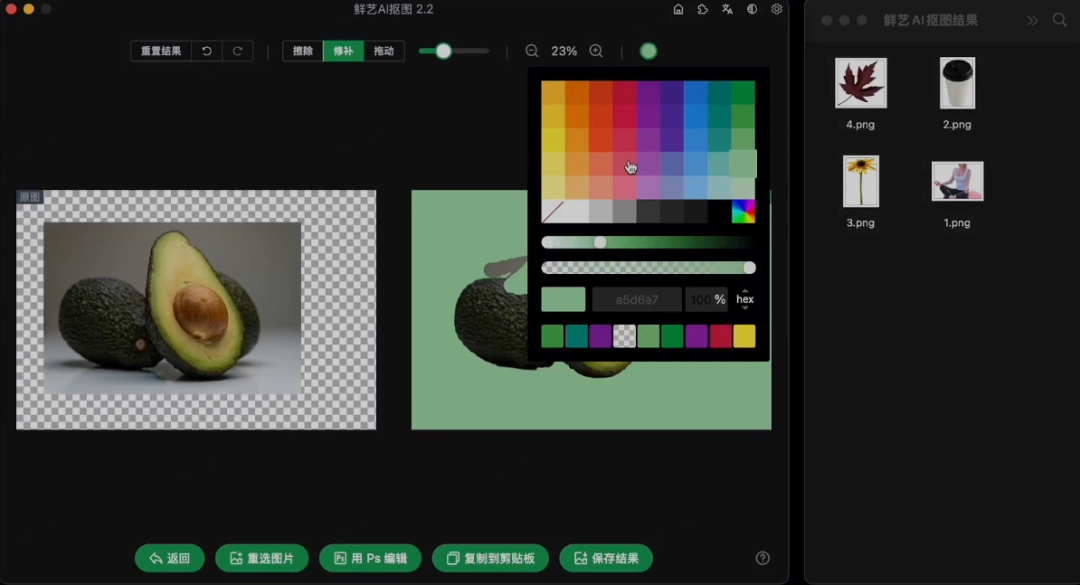
Task: Open the 4.png maple leaf thumbnail
Action: (x=861, y=83)
